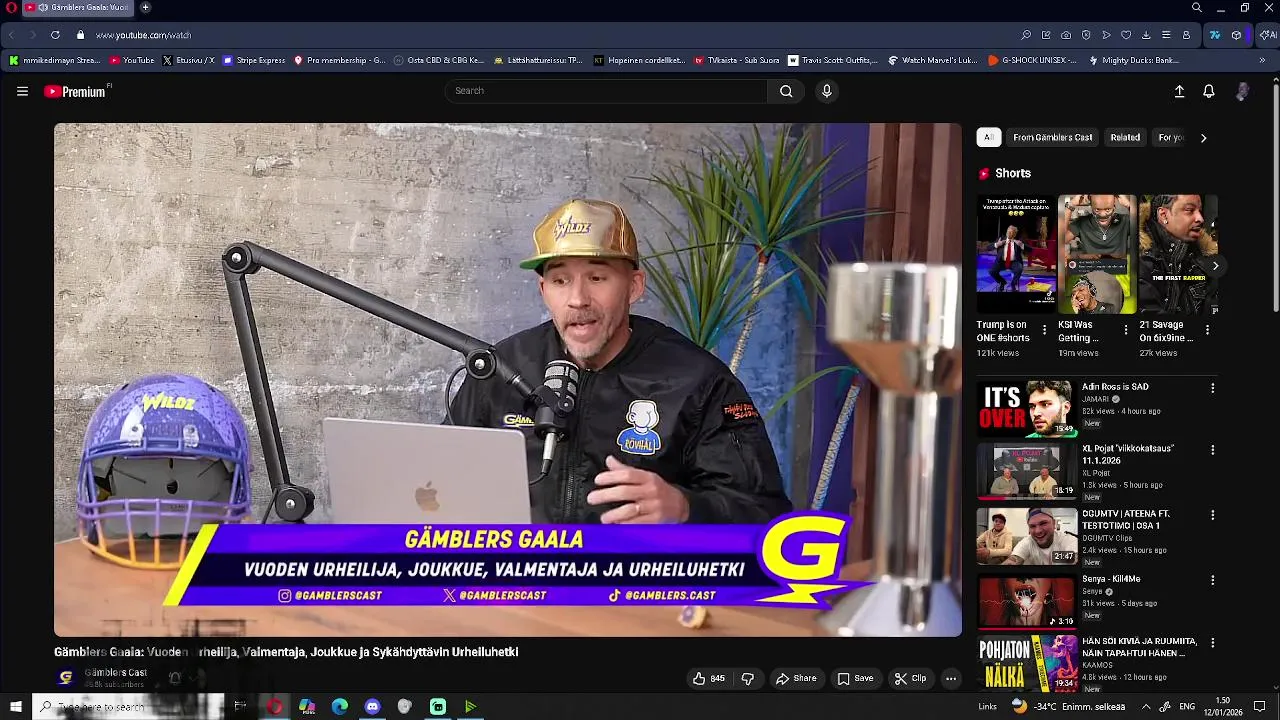1280x720 pixels.
Task: Open options for XL Pojat viikkokatsaus video
Action: pyautogui.click(x=1212, y=450)
